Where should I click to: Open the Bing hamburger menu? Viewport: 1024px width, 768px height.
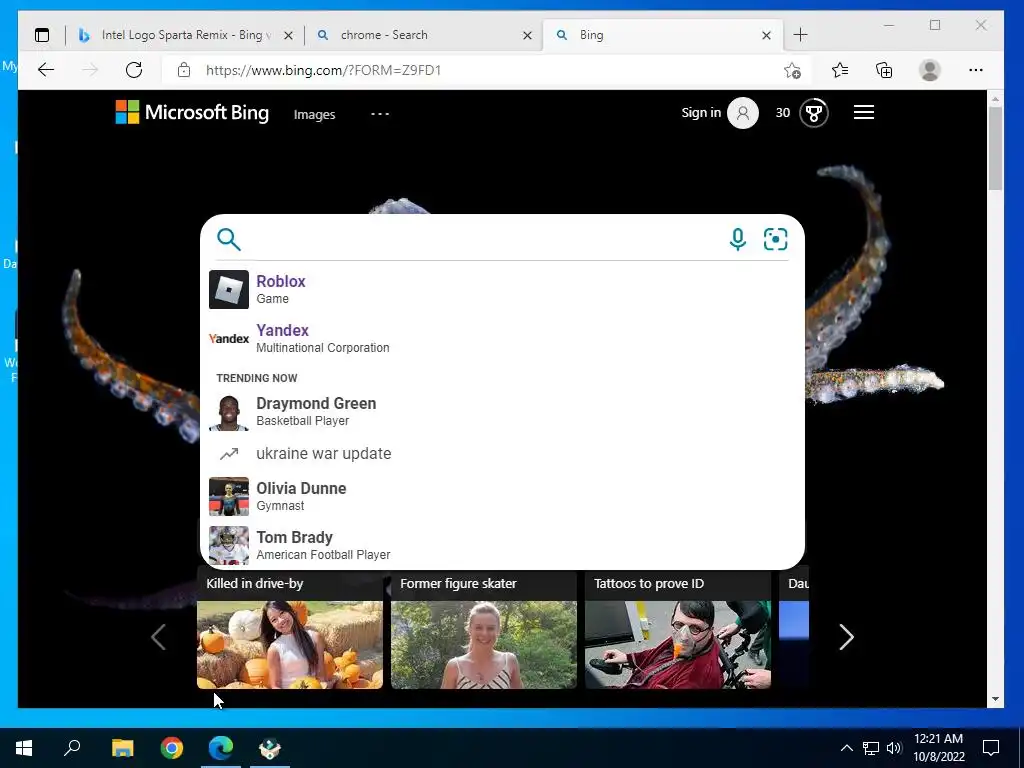tap(863, 112)
